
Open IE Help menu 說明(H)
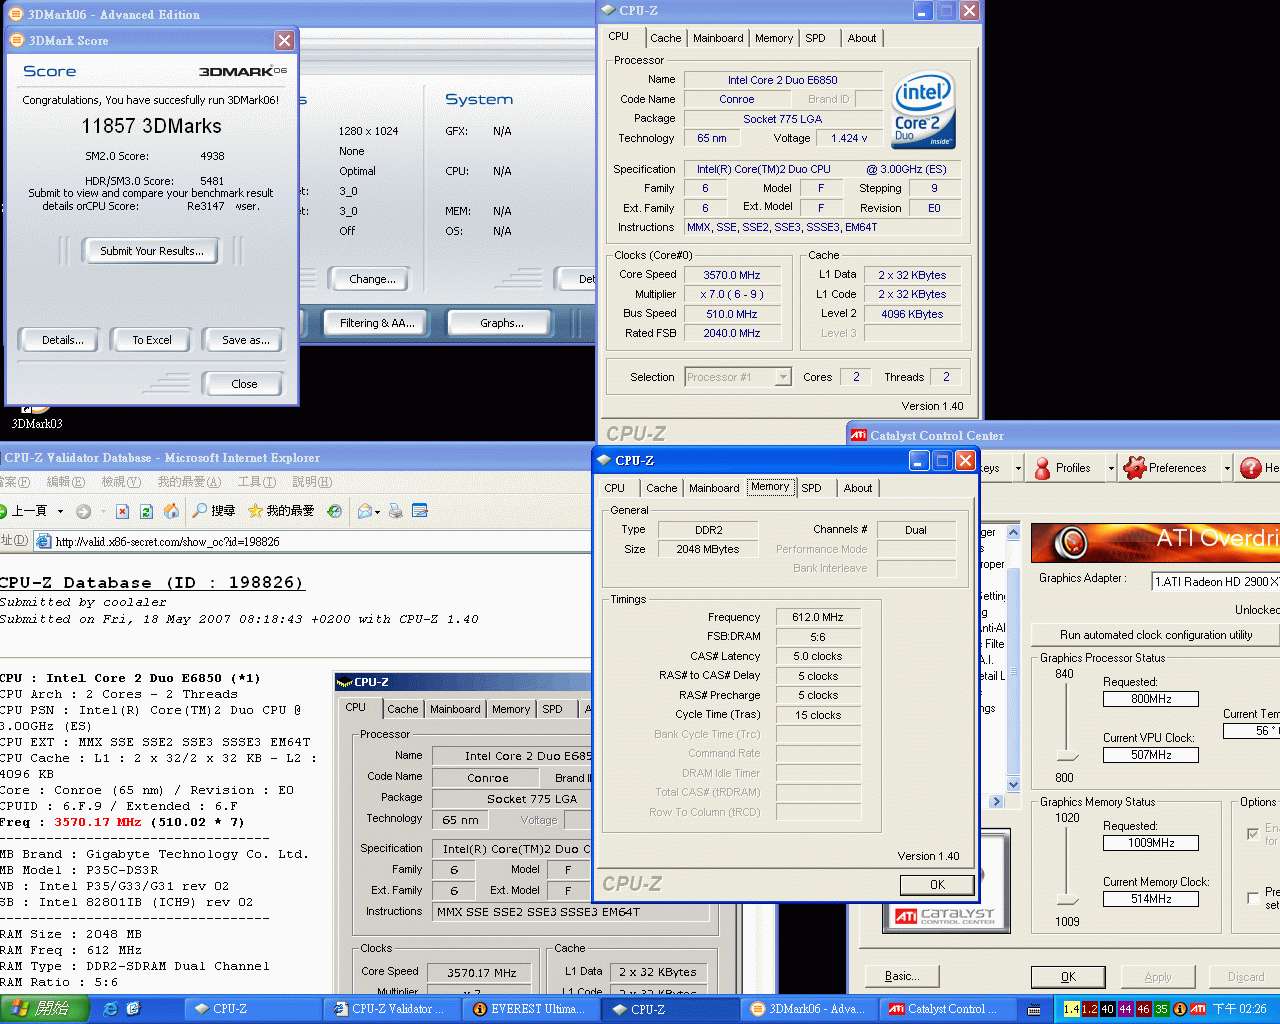coord(311,482)
